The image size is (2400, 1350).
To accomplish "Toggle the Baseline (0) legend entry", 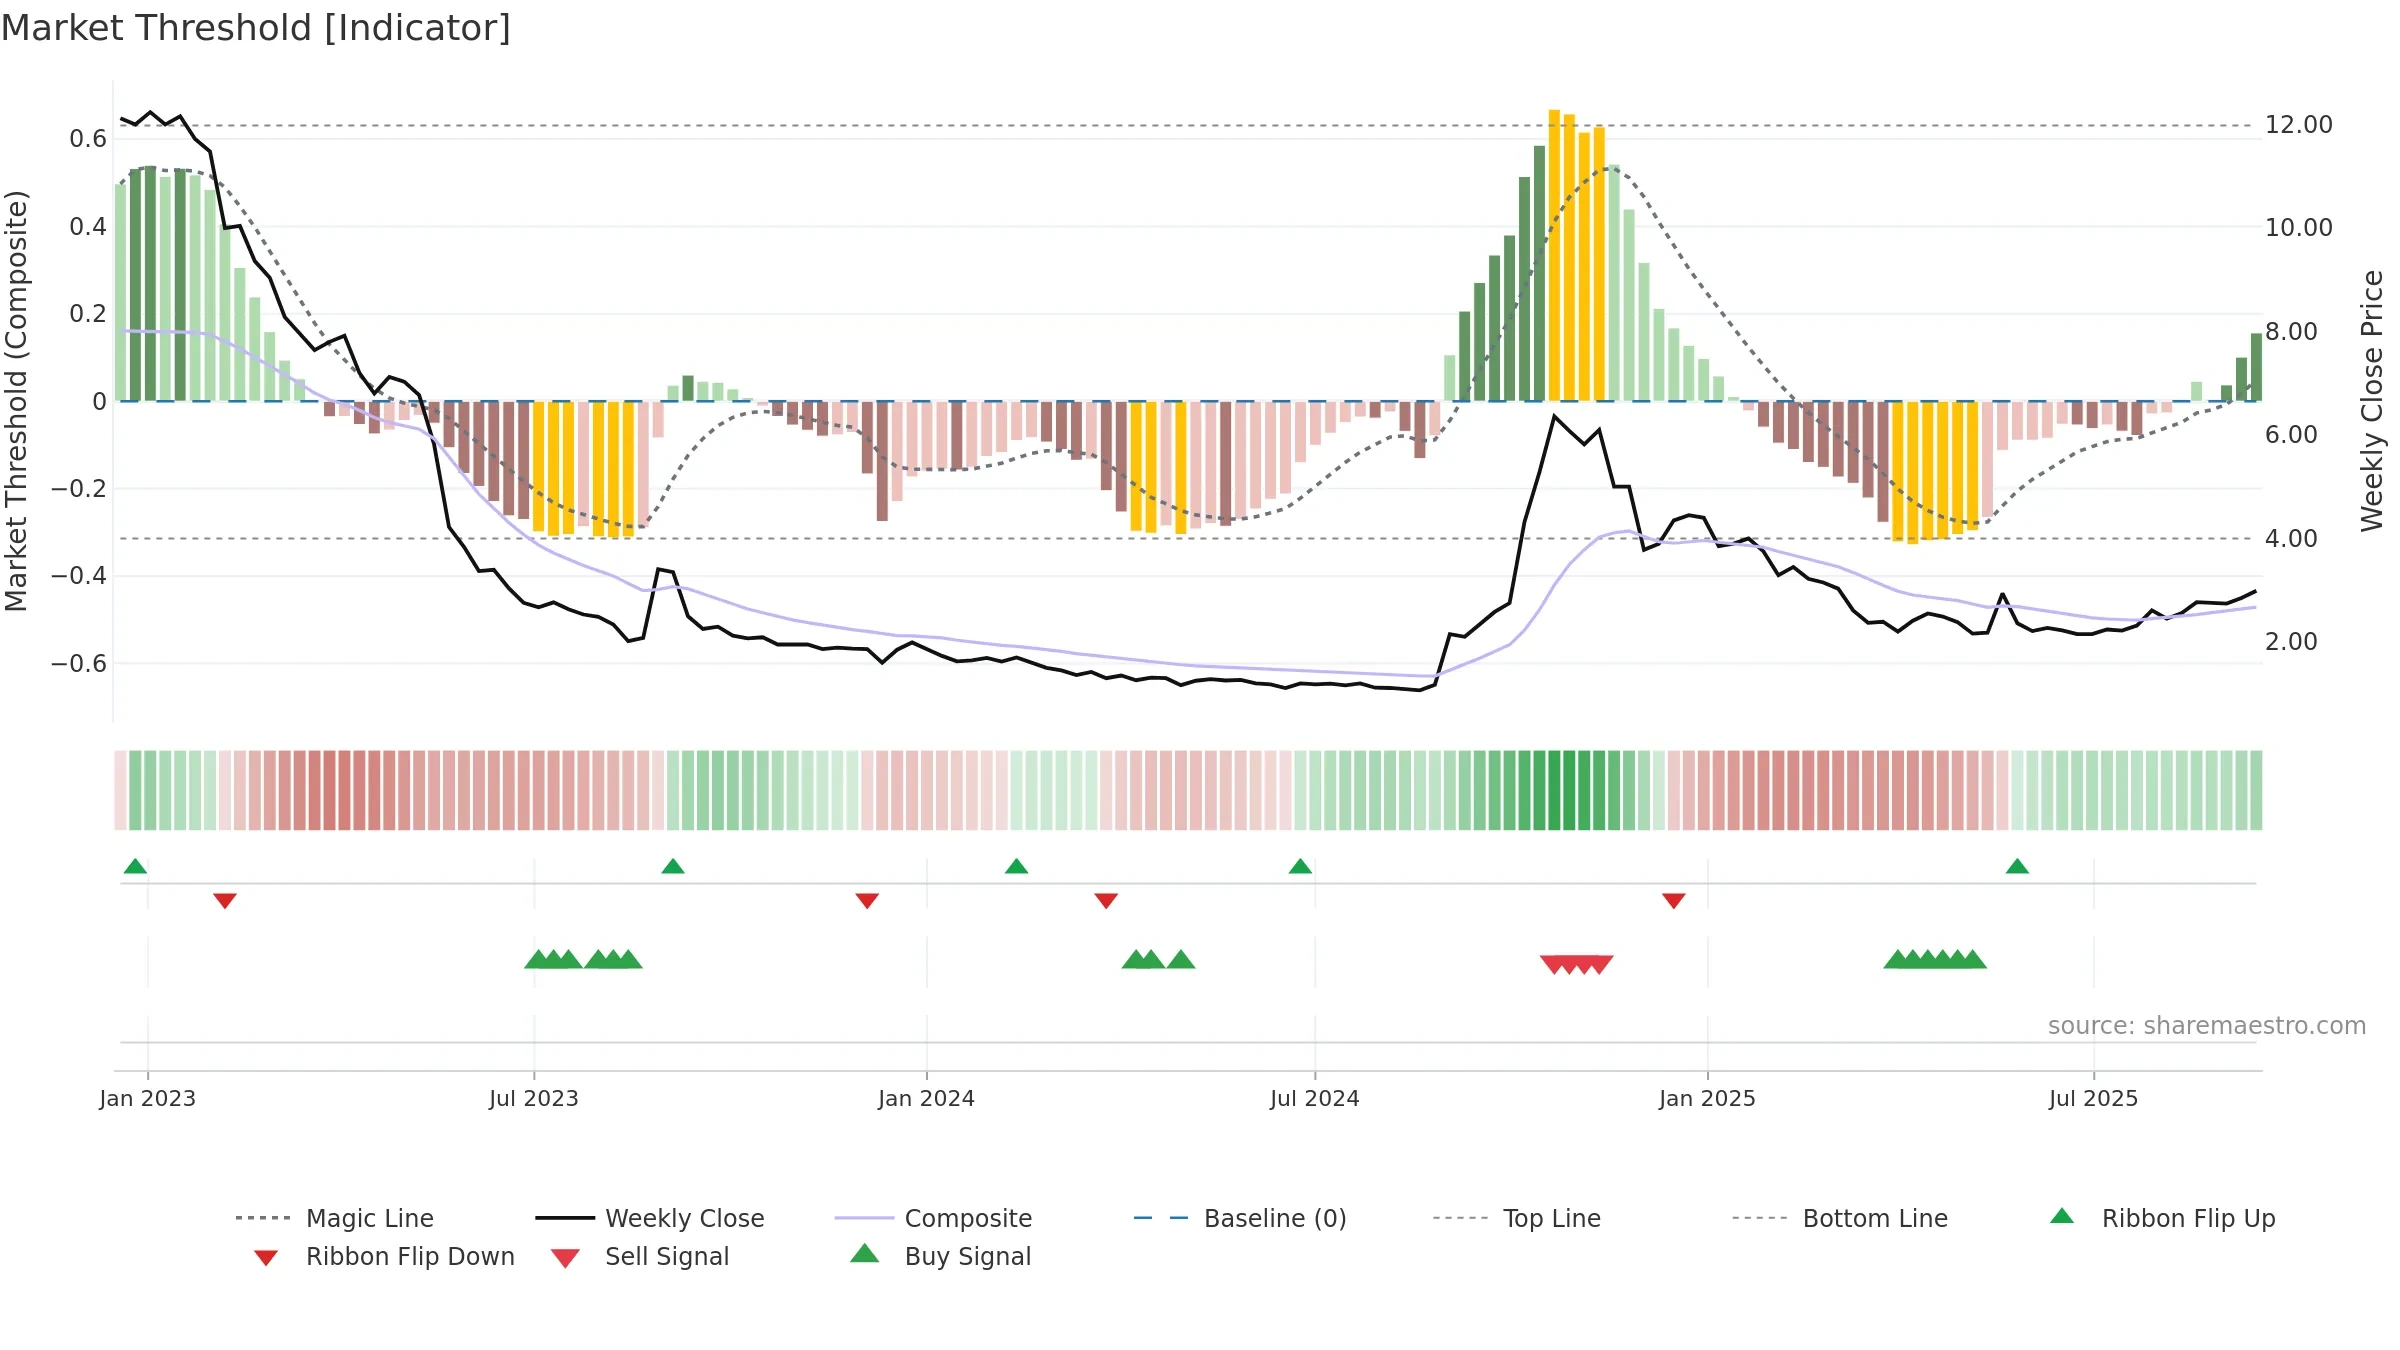I will point(1240,1218).
